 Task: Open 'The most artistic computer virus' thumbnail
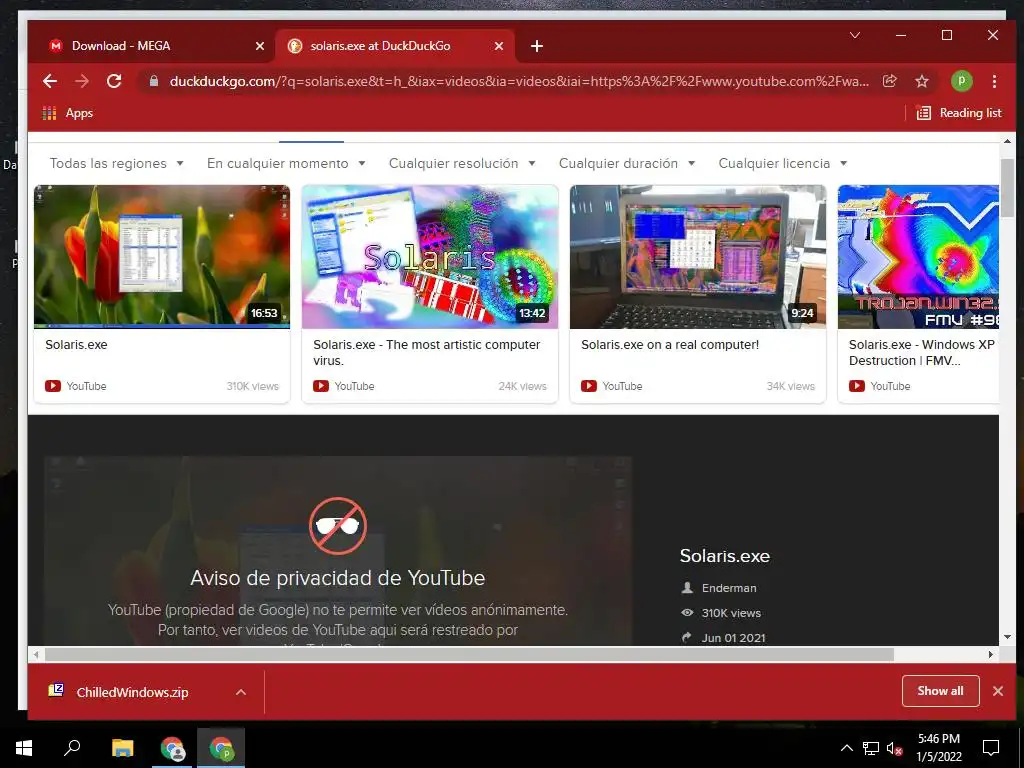pos(430,257)
